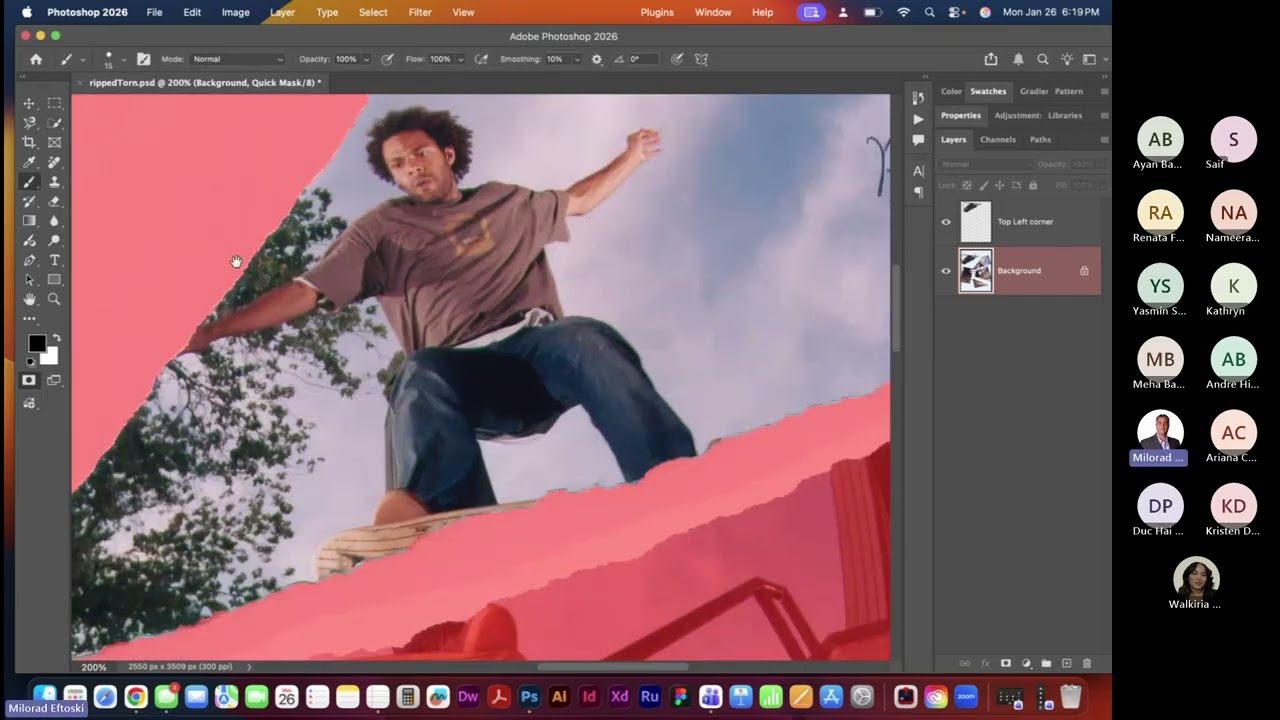Open the Image menu

[x=235, y=12]
